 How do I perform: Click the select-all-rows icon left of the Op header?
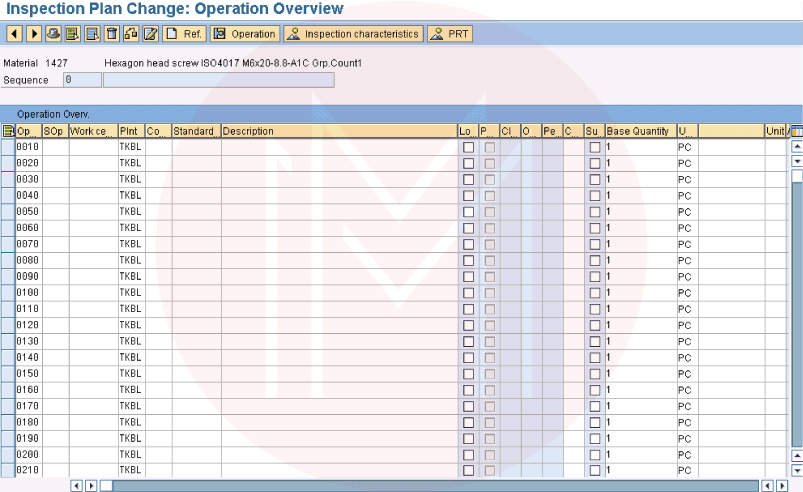[x=8, y=131]
